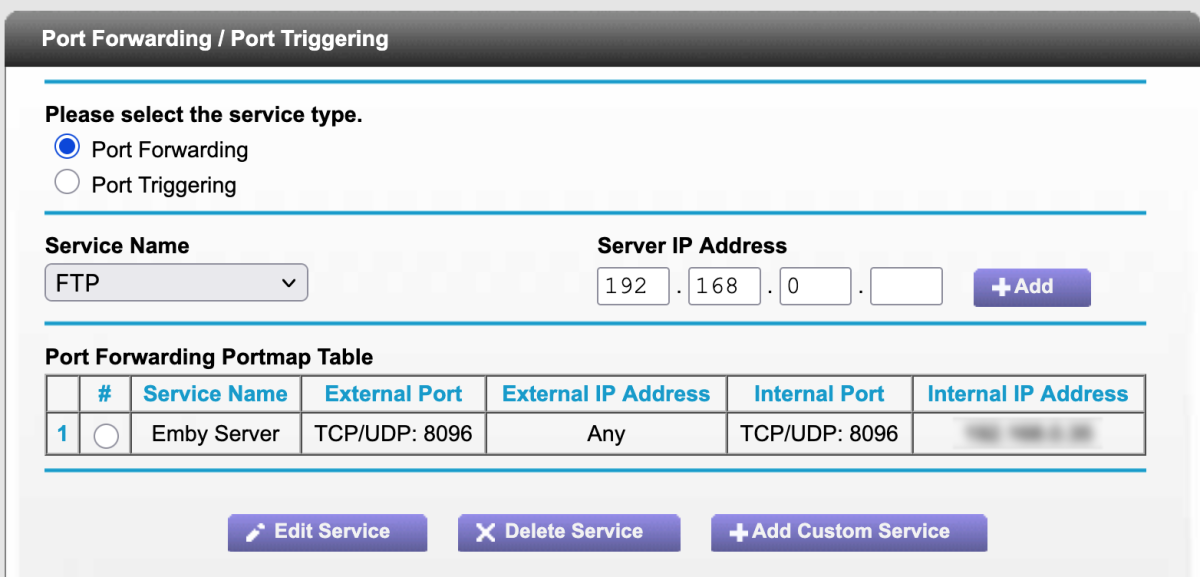This screenshot has width=1200, height=577.
Task: Click the Port Forwarding / Port Triggering title bar
Action: click(214, 38)
